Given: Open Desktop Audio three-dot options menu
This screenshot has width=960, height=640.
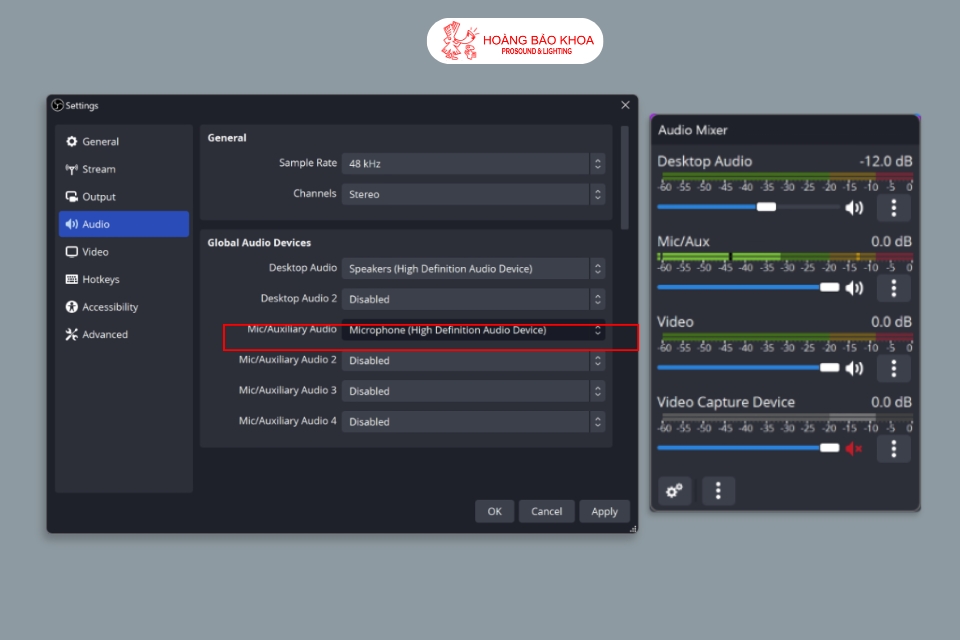Looking at the screenshot, I should click(x=893, y=208).
